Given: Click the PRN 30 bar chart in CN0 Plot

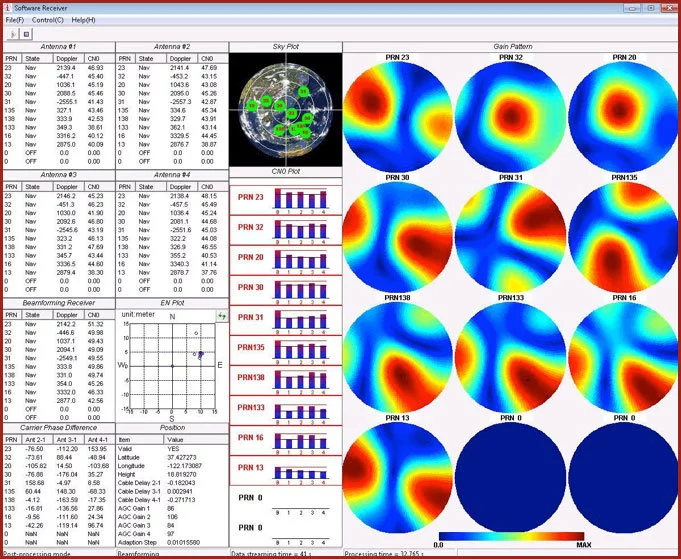Looking at the screenshot, I should pos(300,290).
